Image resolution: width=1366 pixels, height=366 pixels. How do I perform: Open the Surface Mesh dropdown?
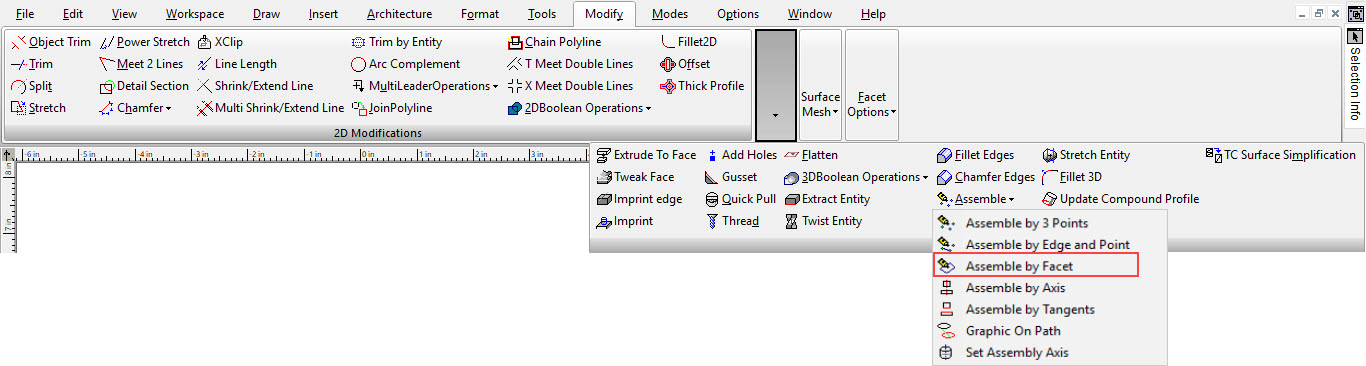tap(821, 85)
